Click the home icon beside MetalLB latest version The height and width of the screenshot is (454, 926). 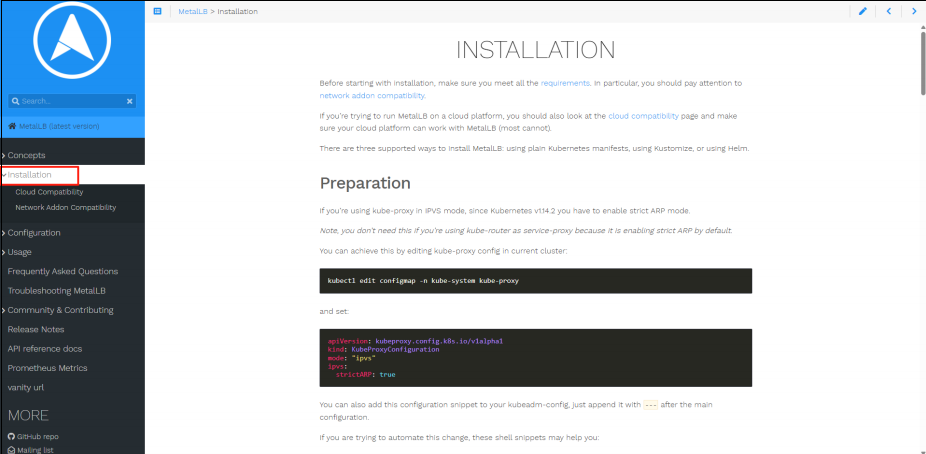point(12,126)
